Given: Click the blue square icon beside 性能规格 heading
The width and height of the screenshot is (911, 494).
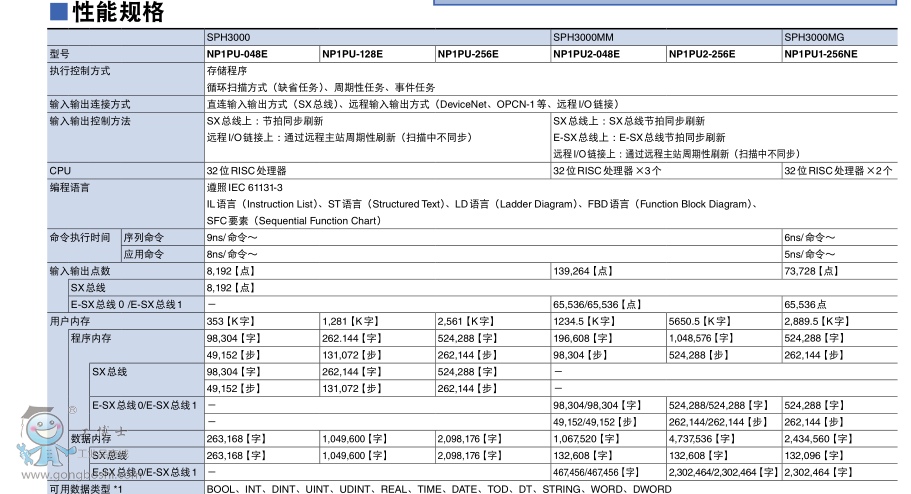Looking at the screenshot, I should (58, 13).
